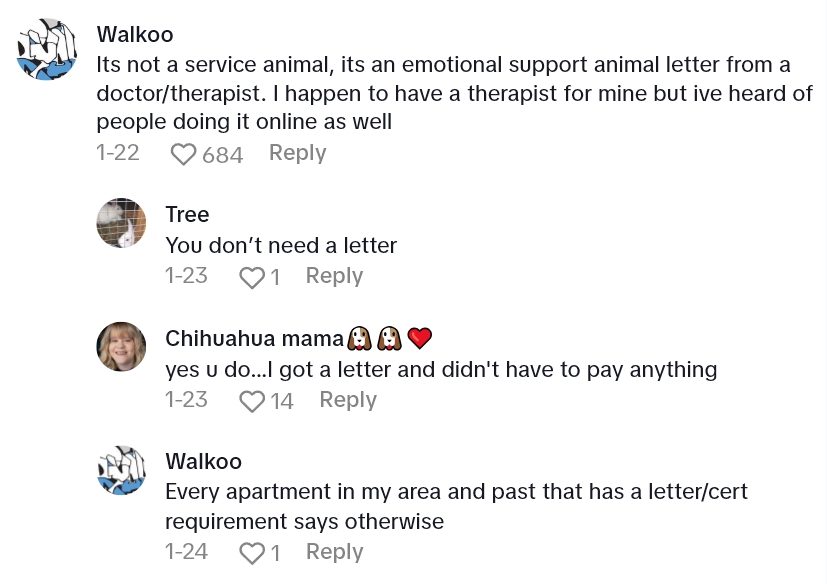Screen dimensions: 827x584
Task: View Chihuahua mama's profile photo
Action: click(x=121, y=346)
